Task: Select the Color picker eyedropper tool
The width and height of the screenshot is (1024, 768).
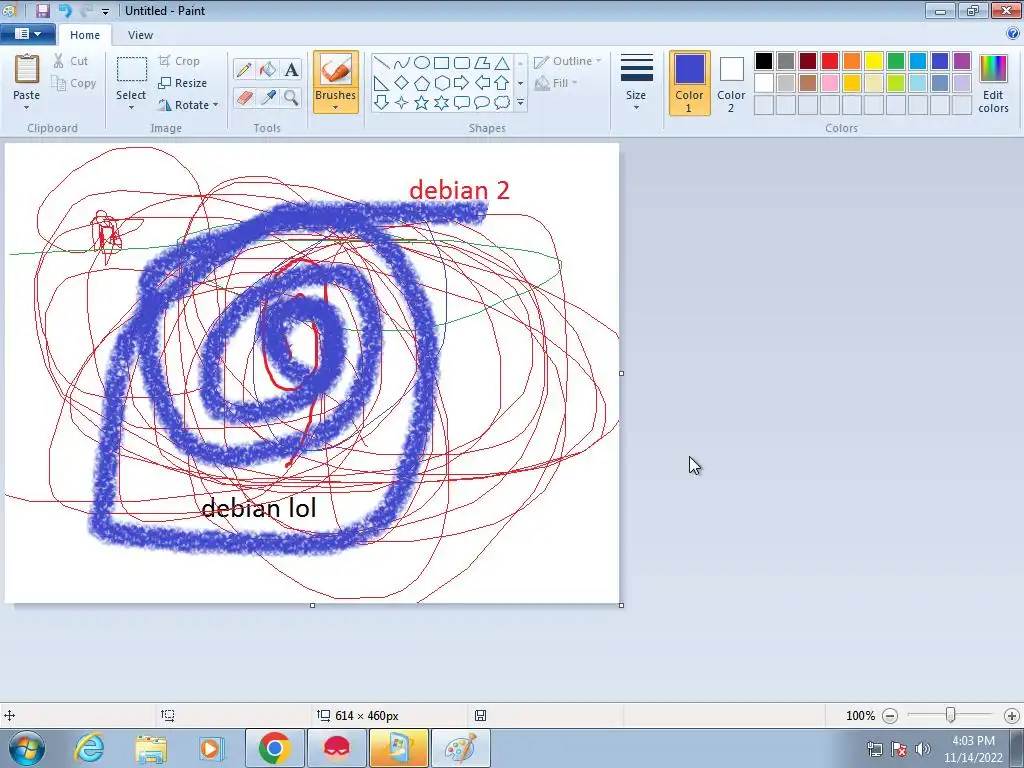Action: click(268, 98)
